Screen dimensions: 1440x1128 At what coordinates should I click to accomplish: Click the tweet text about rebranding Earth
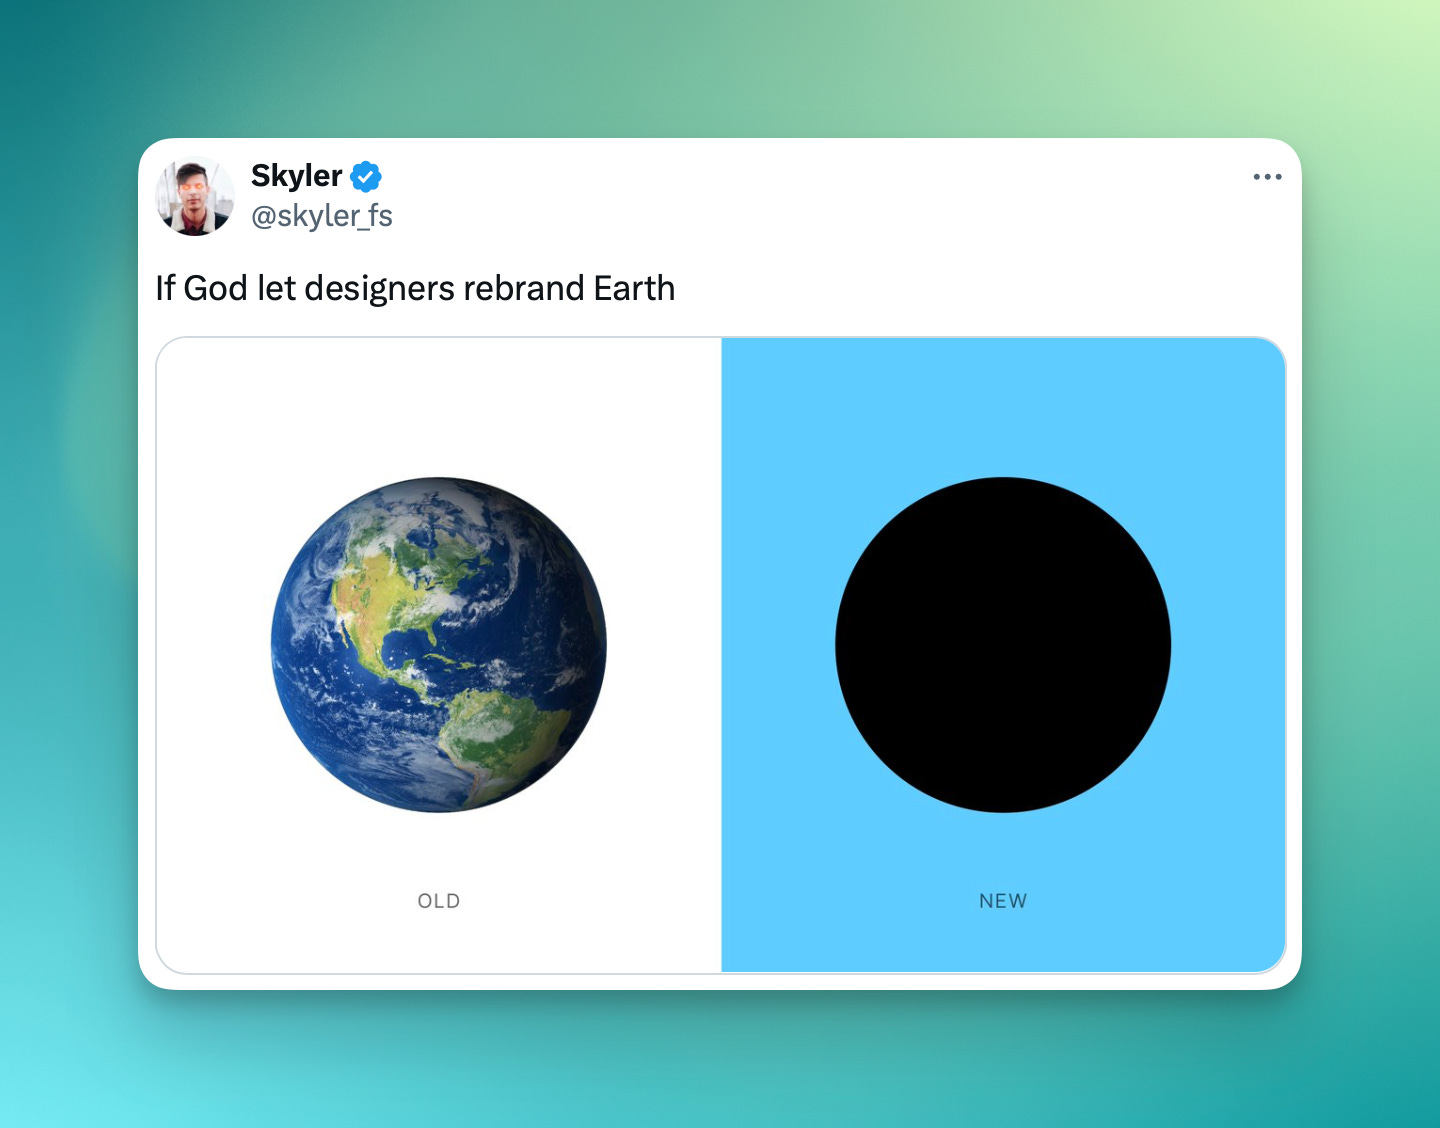(x=415, y=288)
